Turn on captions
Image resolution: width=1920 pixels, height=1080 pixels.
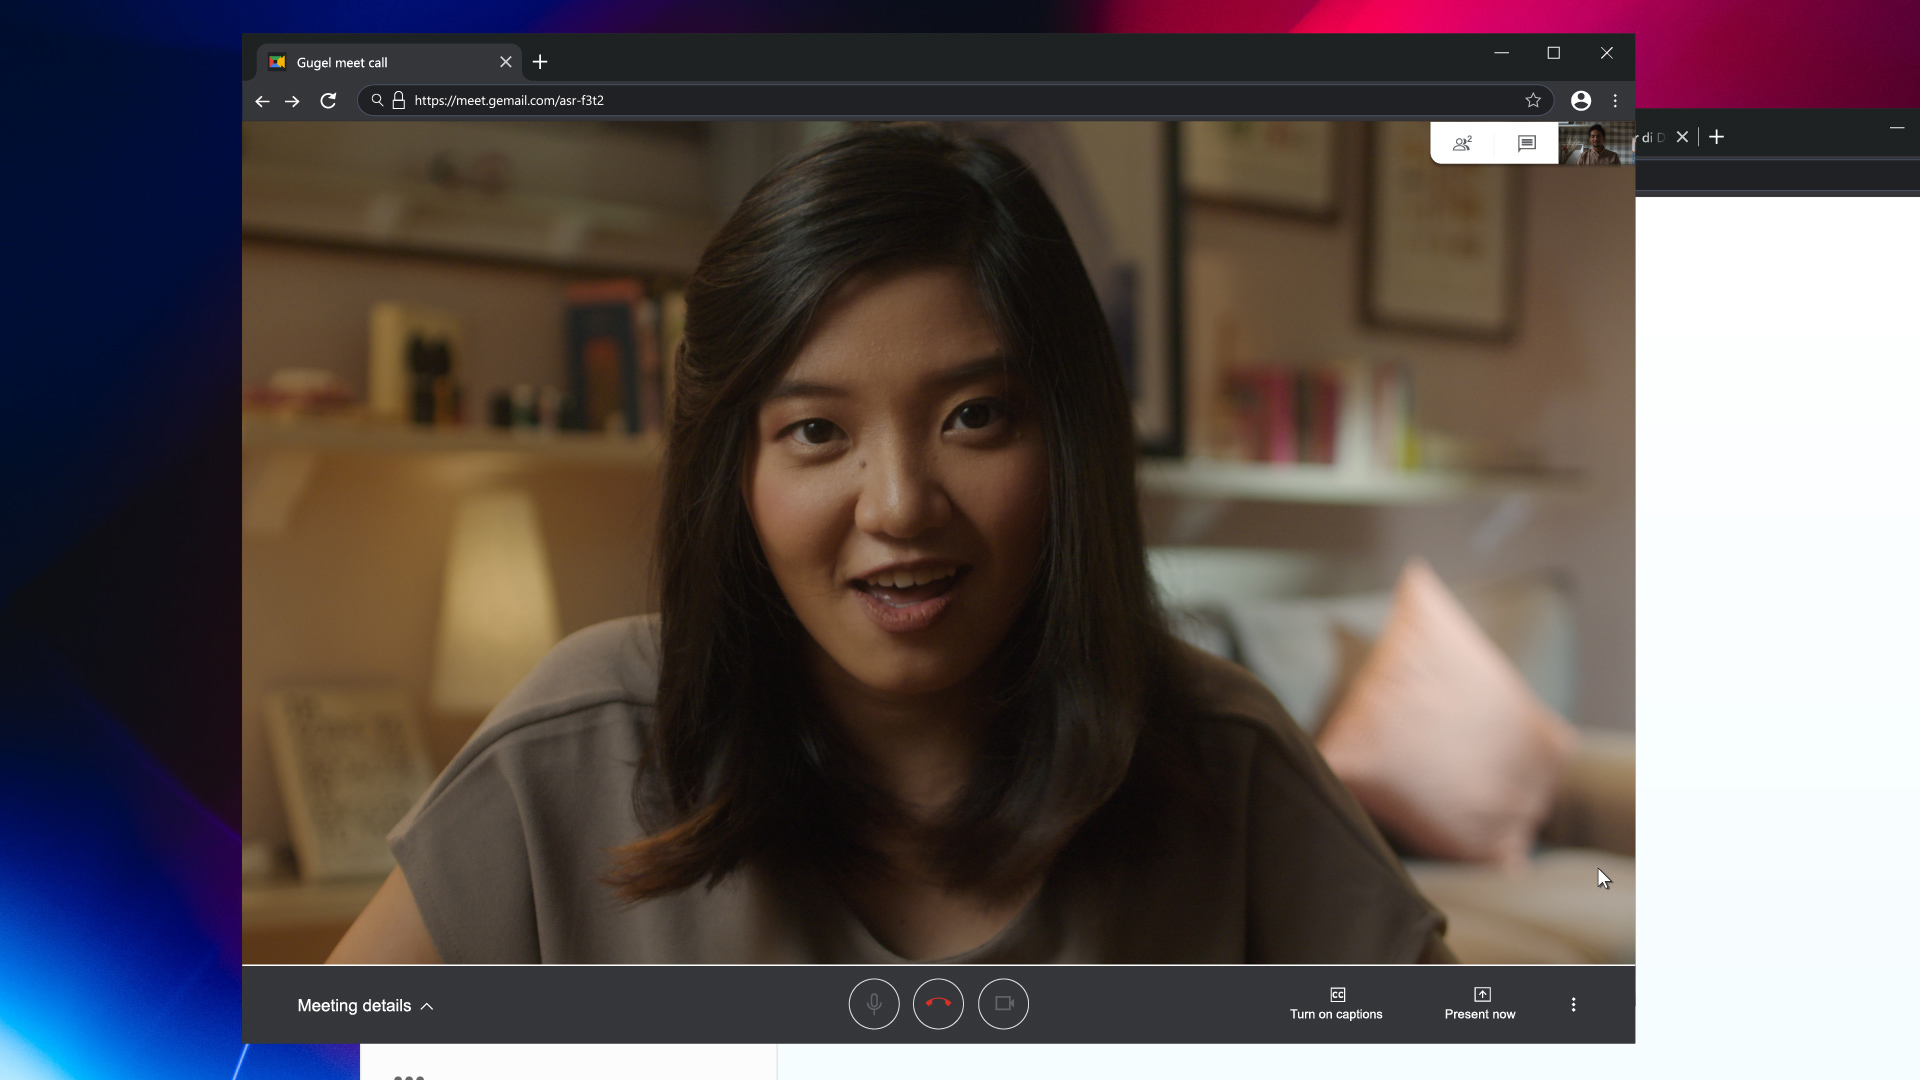(1336, 1004)
